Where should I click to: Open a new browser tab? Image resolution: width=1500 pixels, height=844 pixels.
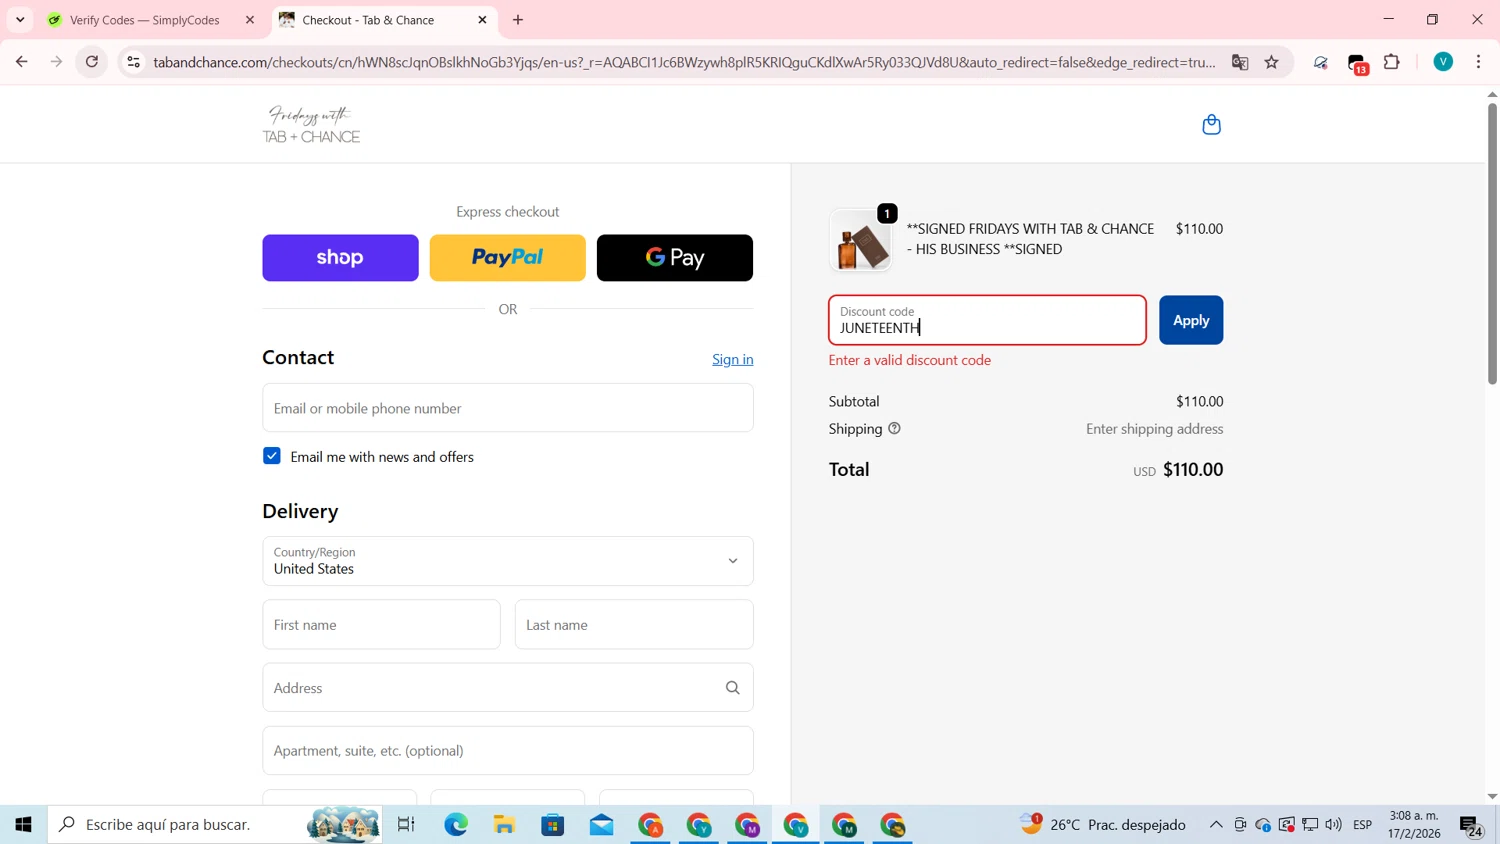click(518, 20)
